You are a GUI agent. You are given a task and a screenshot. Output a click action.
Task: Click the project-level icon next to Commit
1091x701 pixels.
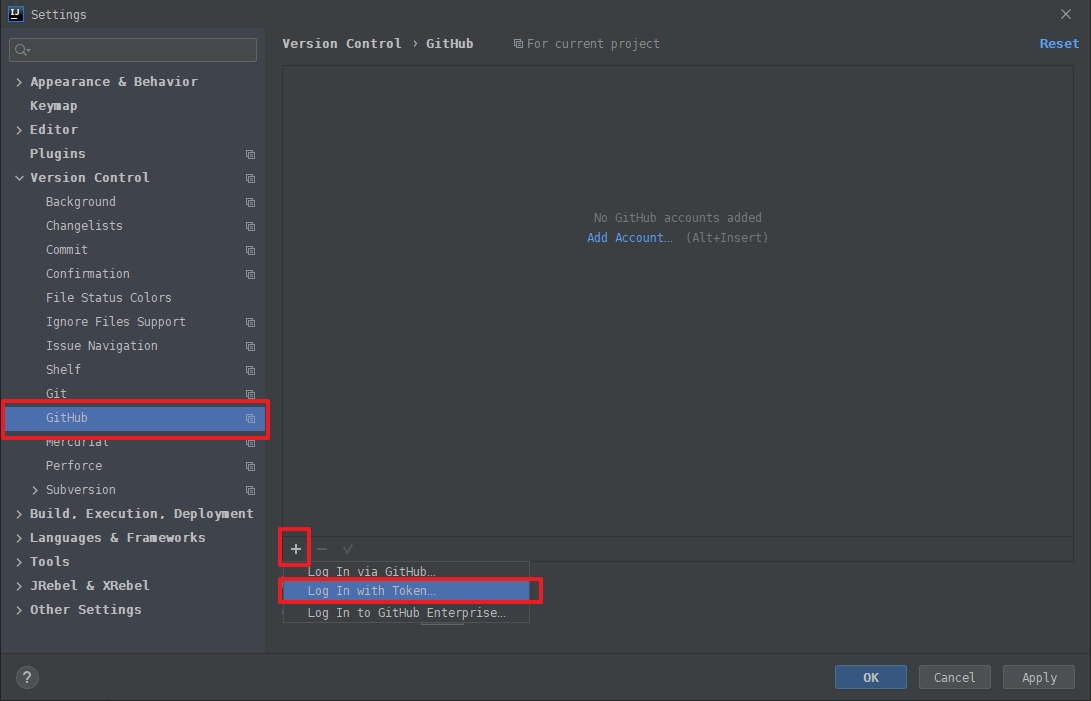[250, 251]
